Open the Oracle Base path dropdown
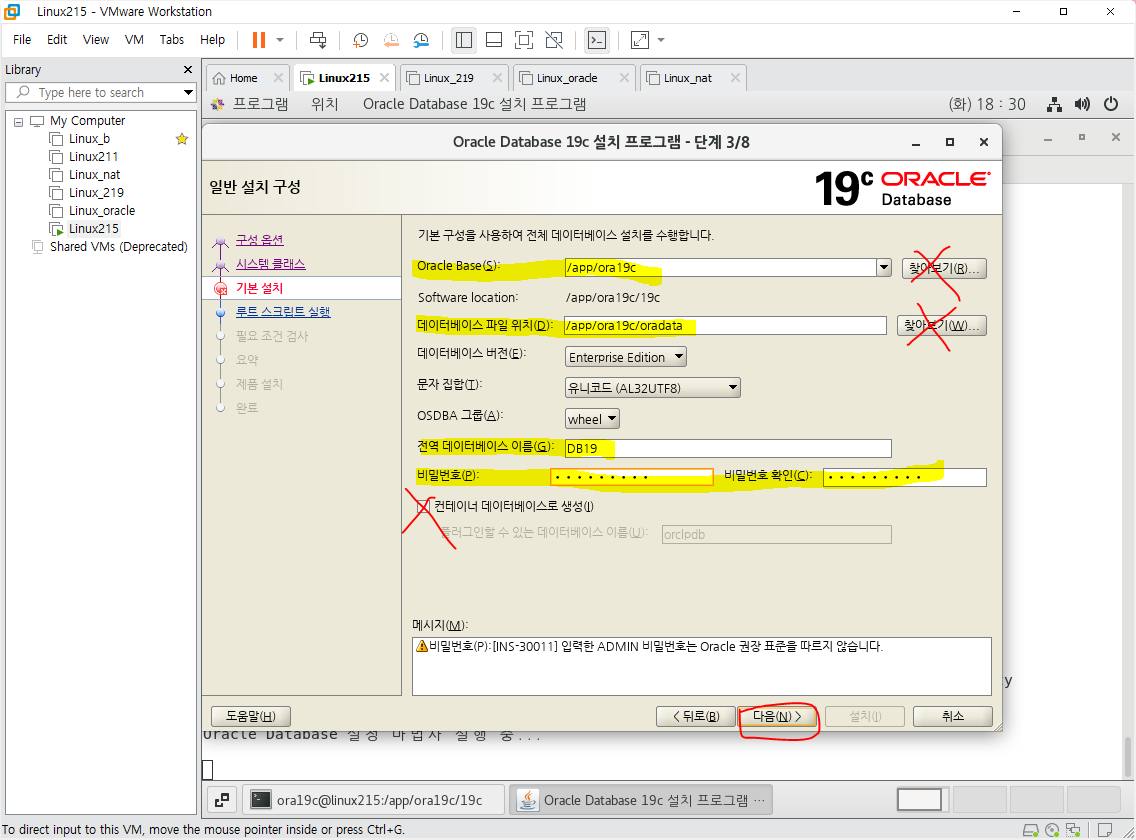This screenshot has width=1136, height=840. coord(883,267)
